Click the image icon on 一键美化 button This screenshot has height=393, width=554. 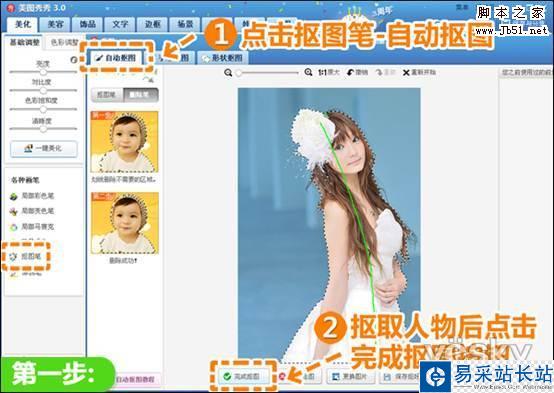tap(28, 148)
